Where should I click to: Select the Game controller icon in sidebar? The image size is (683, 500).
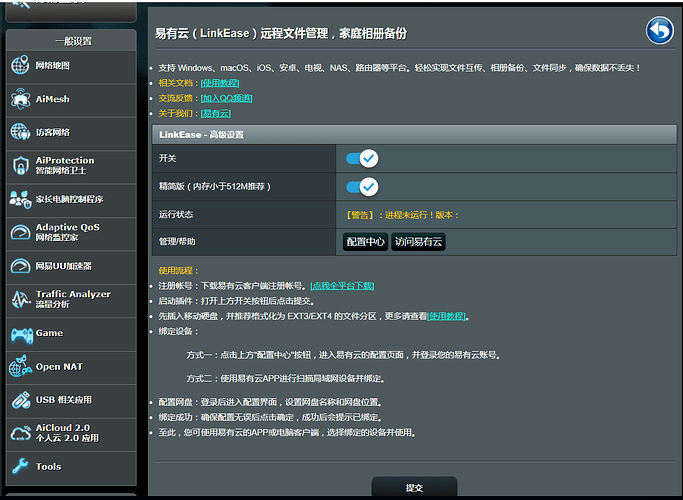(21, 334)
